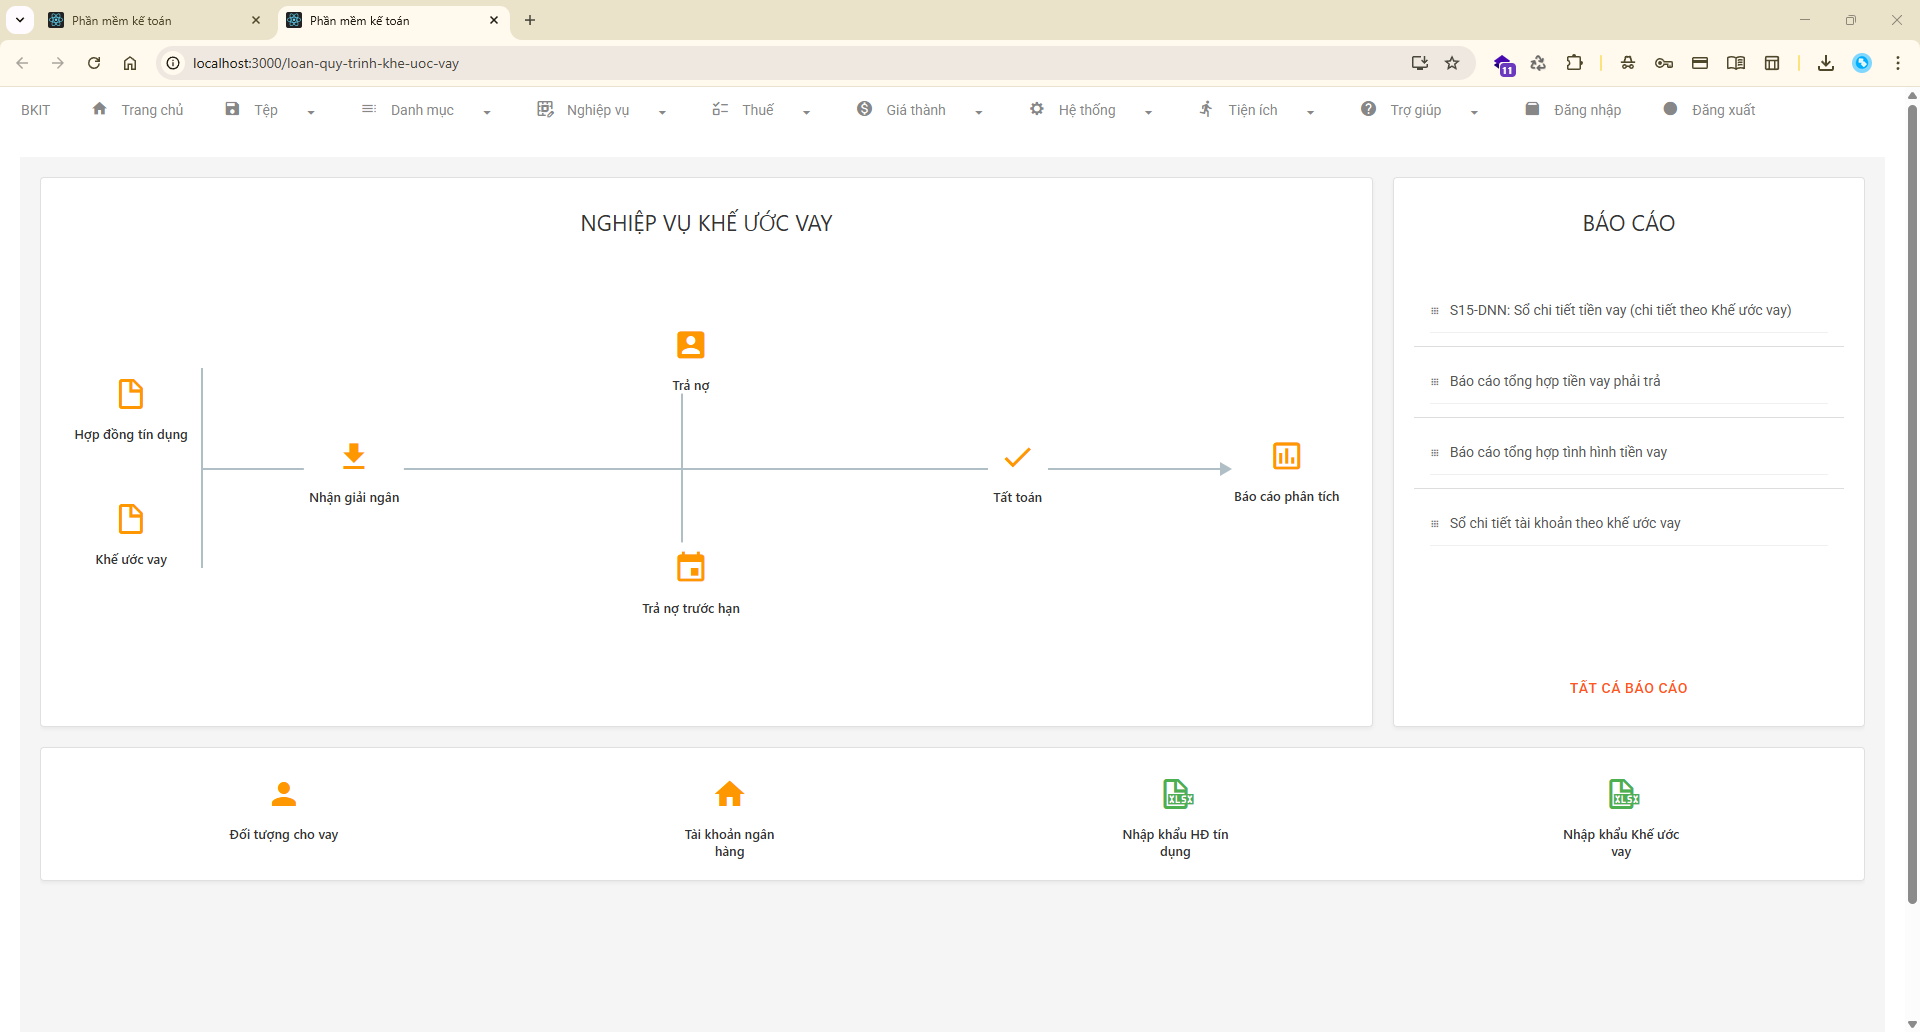Click the save icon beside Tệp
This screenshot has width=1920, height=1032.
232,109
